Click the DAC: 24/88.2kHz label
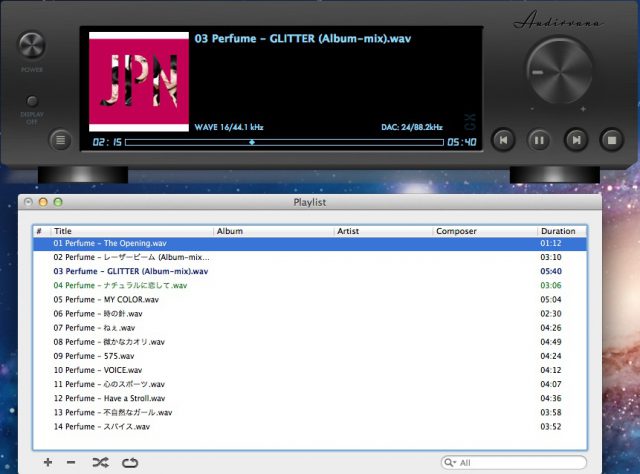 point(412,127)
